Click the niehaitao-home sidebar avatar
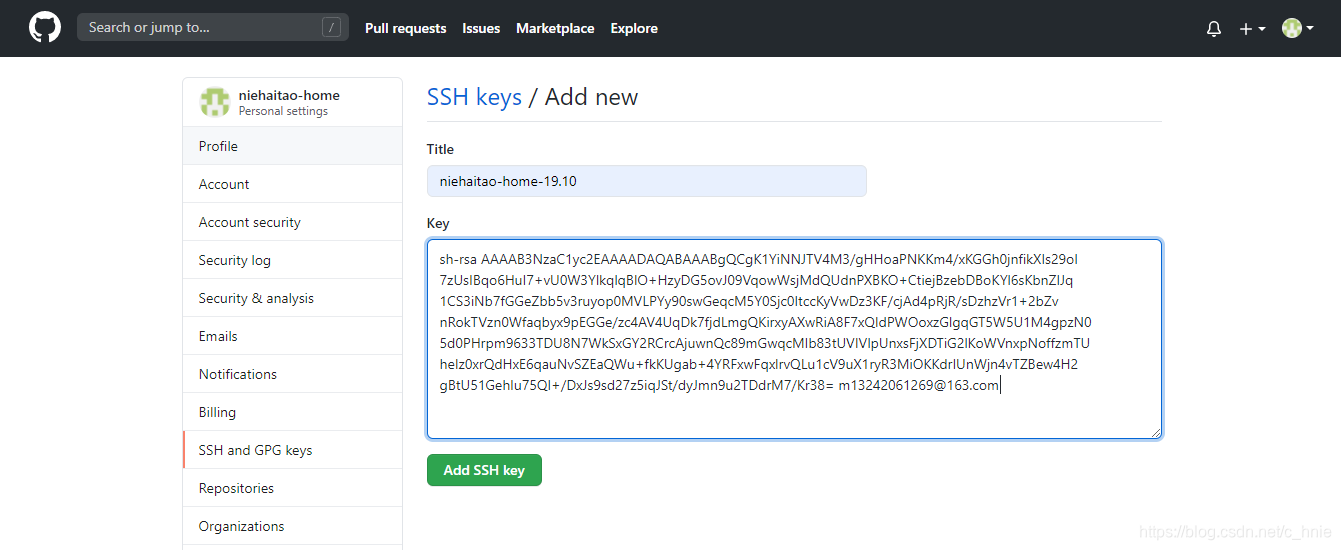Image resolution: width=1341 pixels, height=550 pixels. click(x=215, y=102)
